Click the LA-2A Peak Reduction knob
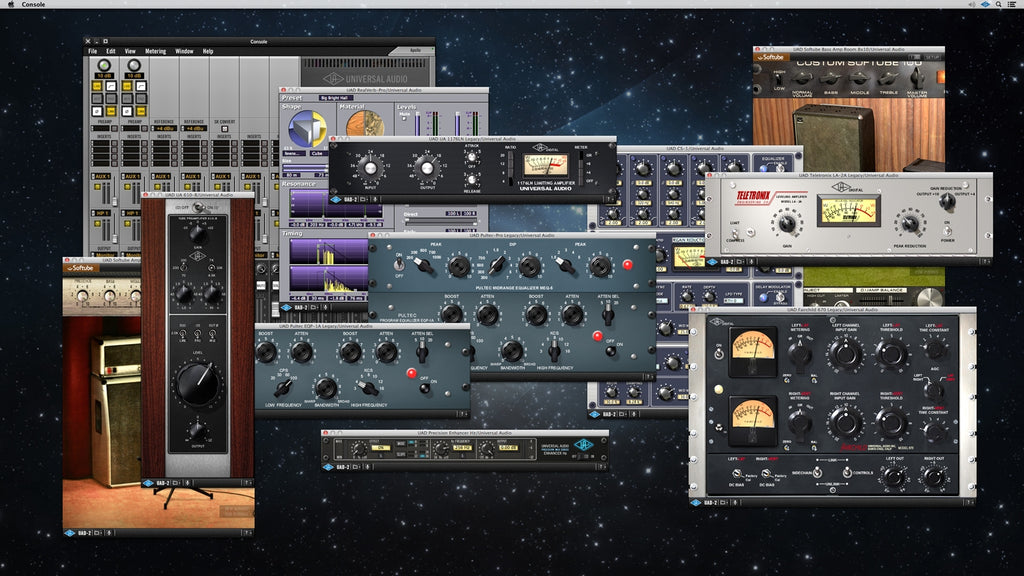This screenshot has width=1024, height=576. (x=910, y=223)
